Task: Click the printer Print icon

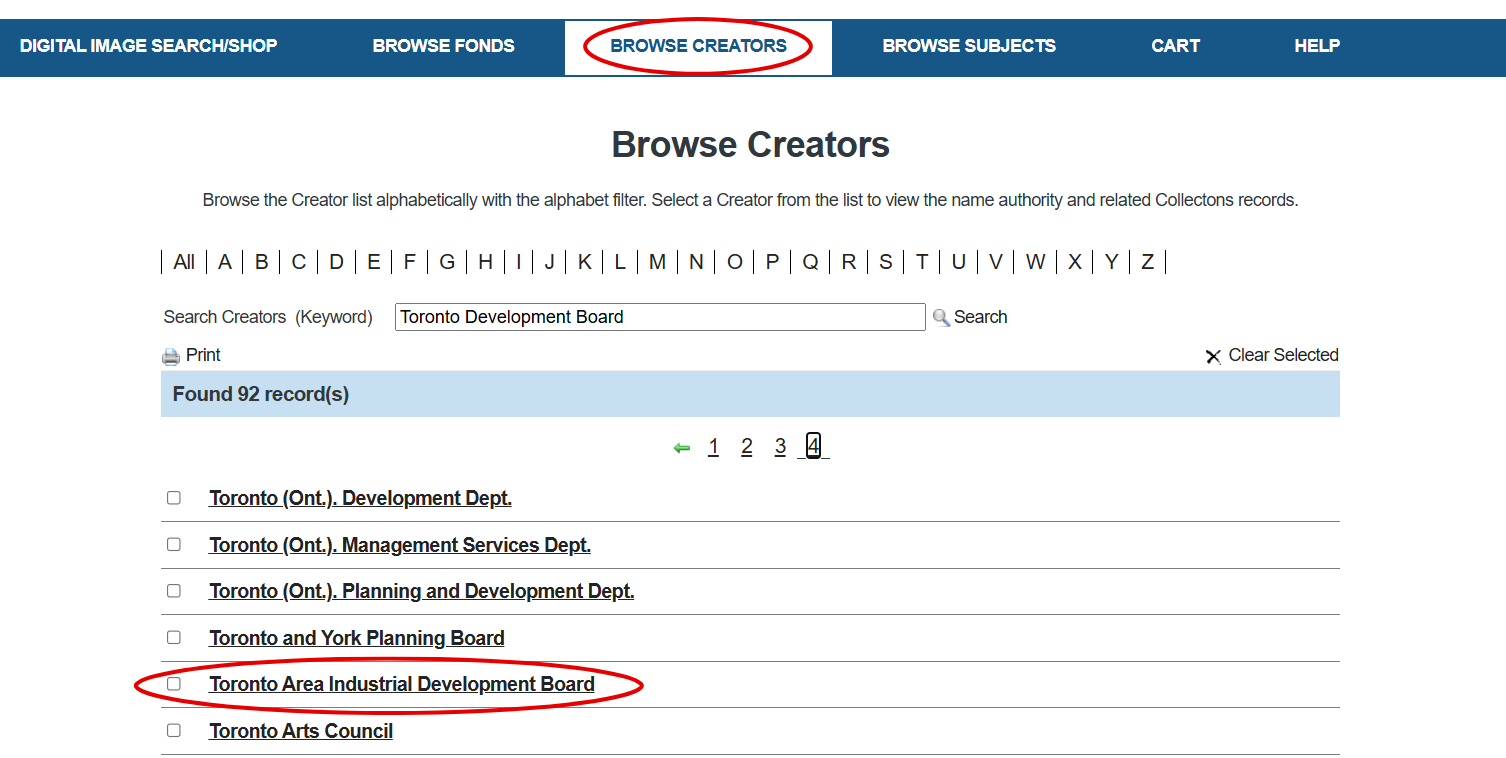Action: click(171, 356)
